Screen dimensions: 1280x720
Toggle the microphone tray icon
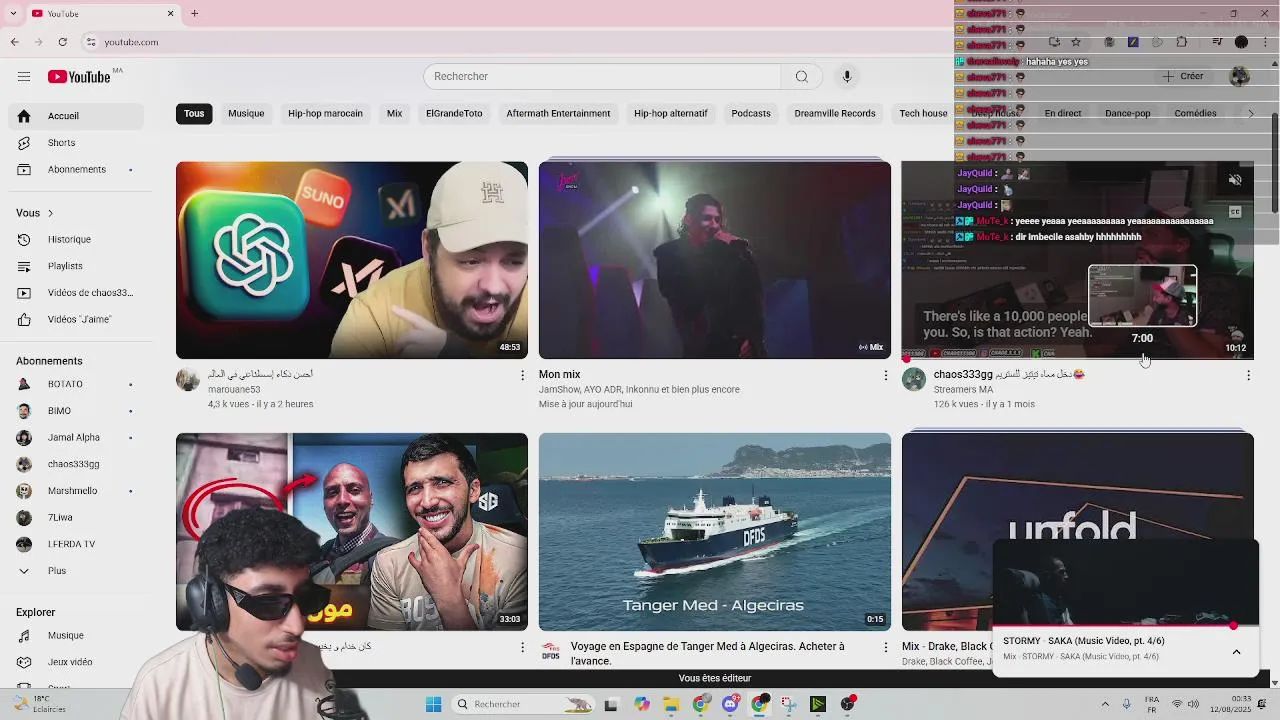pyautogui.click(x=1126, y=704)
